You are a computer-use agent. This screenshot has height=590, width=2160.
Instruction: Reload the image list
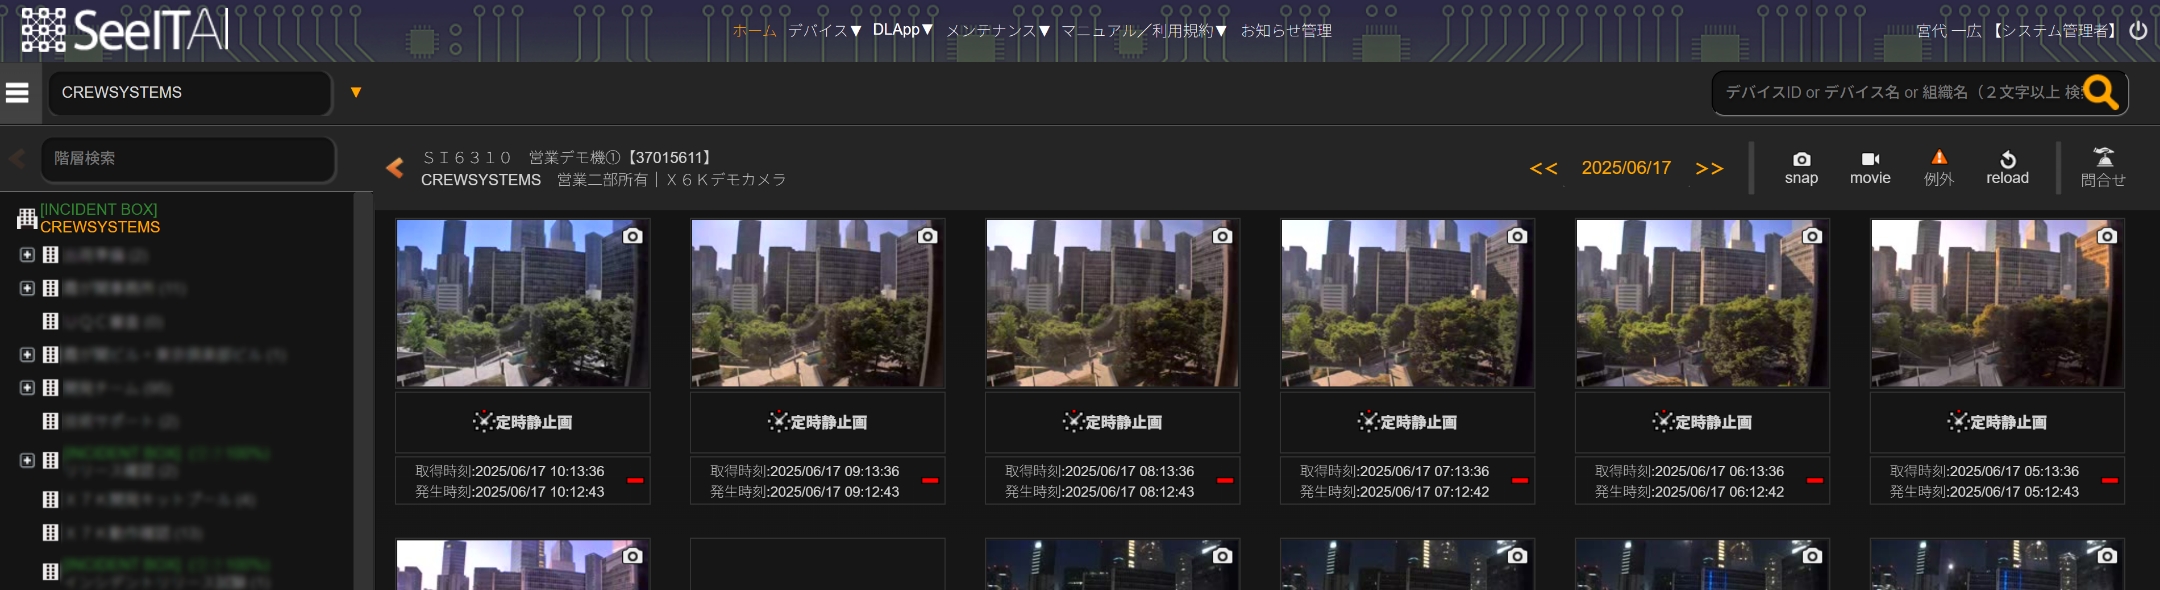2007,160
